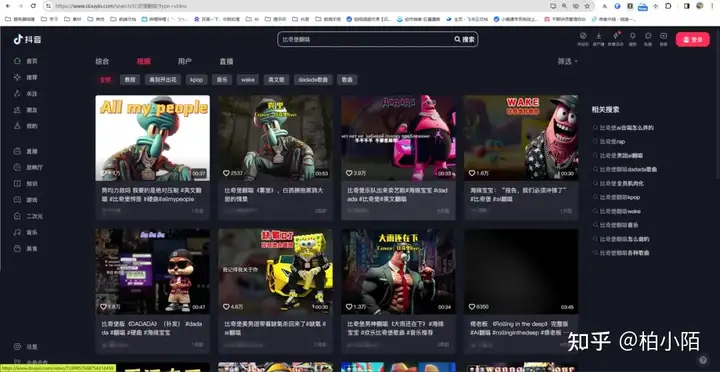Open 二次元 anime in the sidebar
The height and width of the screenshot is (372, 720).
[x=28, y=216]
